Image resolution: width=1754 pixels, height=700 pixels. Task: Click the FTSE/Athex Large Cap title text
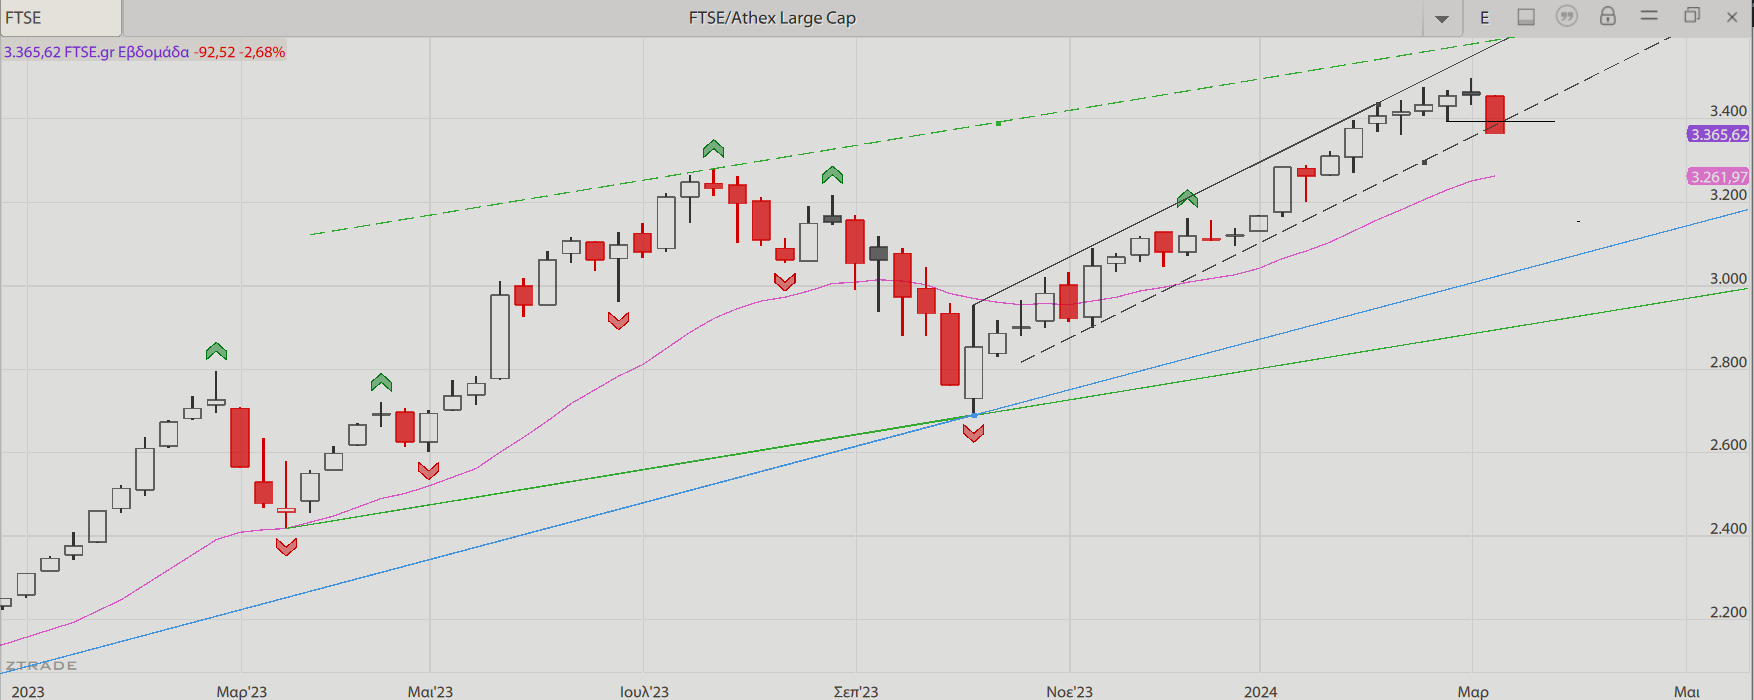772,18
